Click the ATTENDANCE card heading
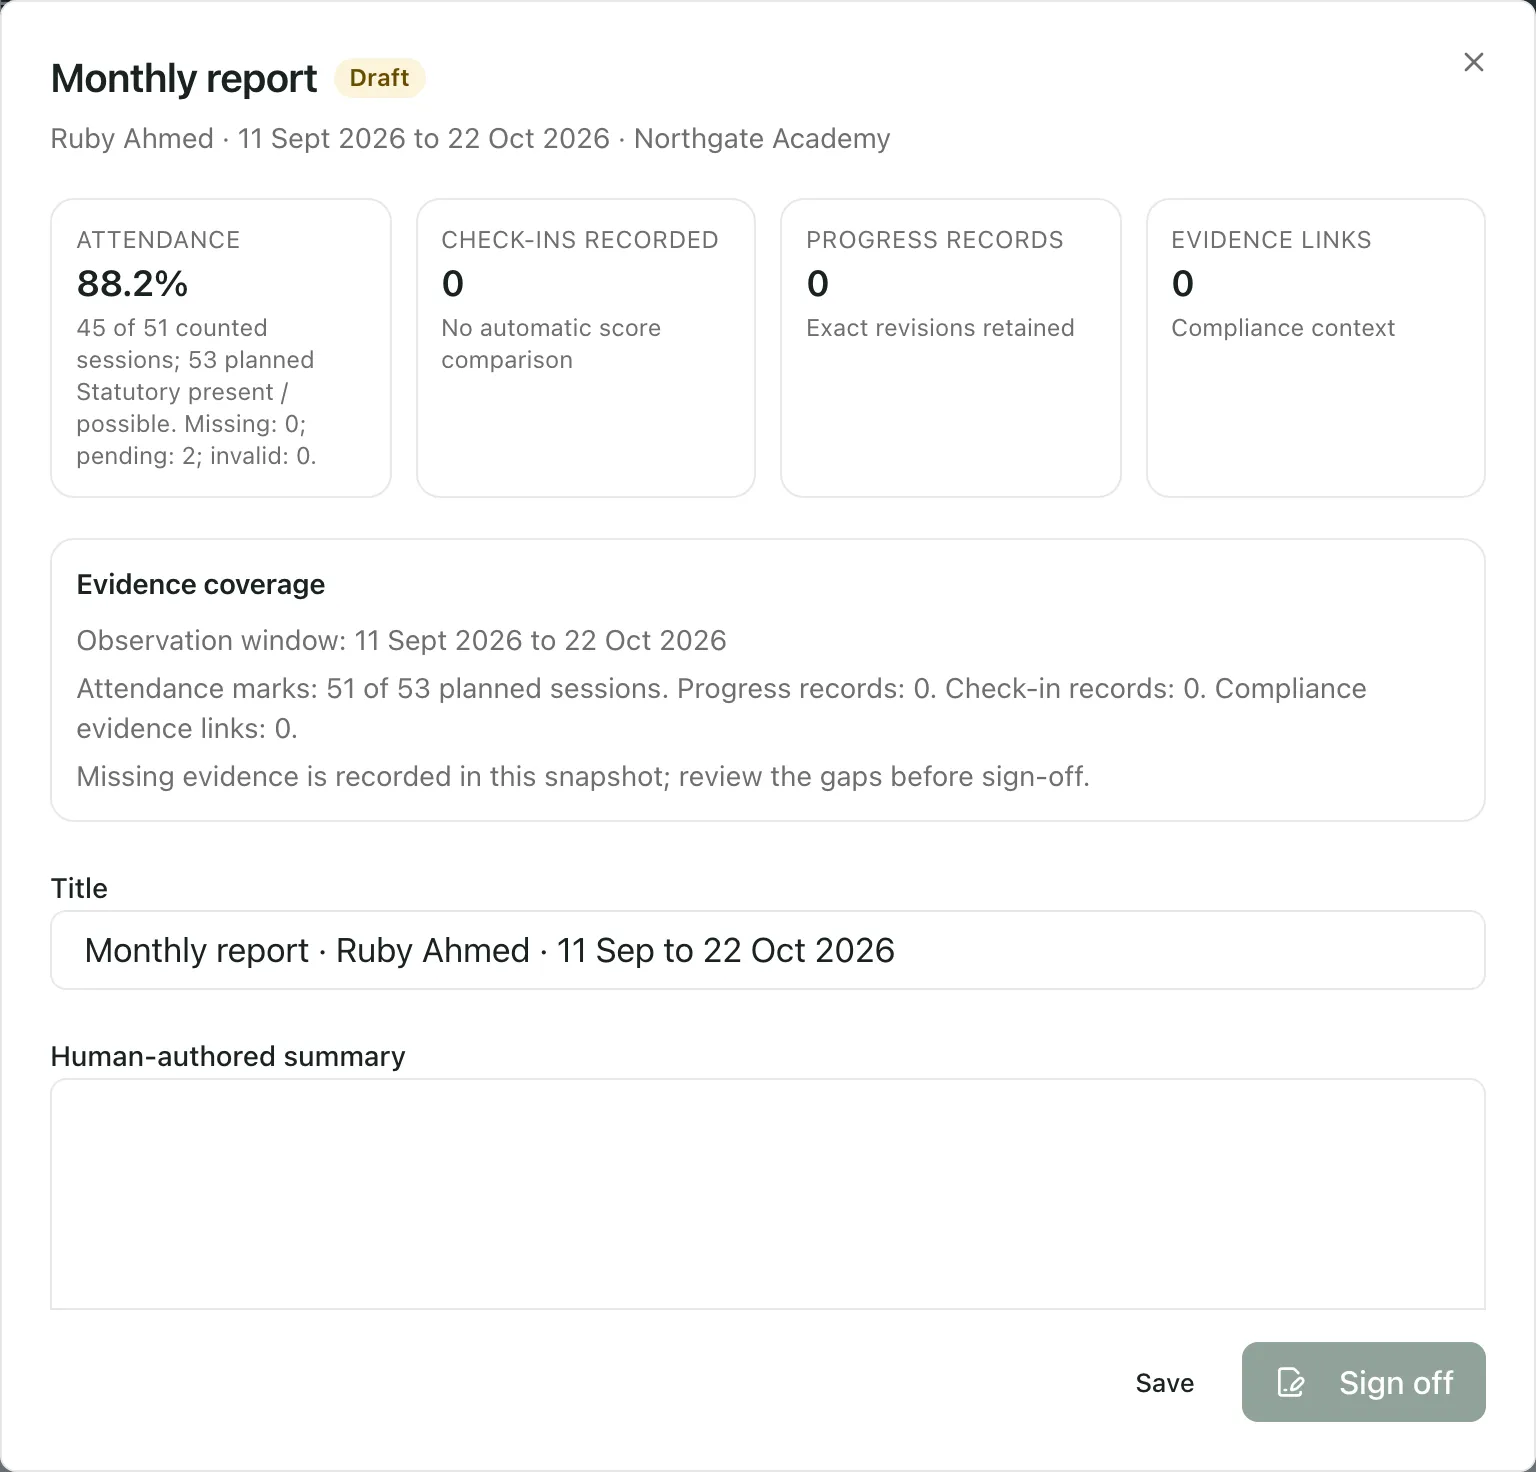 click(x=158, y=240)
